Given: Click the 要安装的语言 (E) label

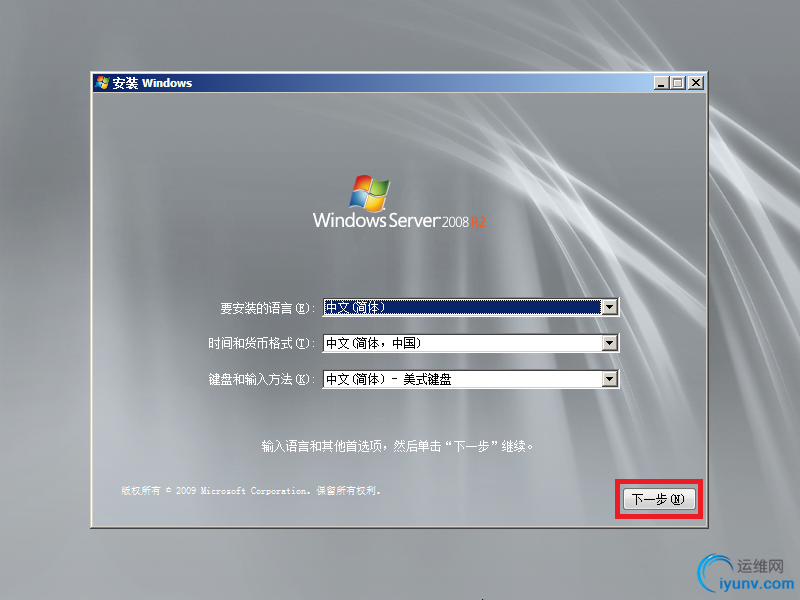Looking at the screenshot, I should click(x=268, y=308).
